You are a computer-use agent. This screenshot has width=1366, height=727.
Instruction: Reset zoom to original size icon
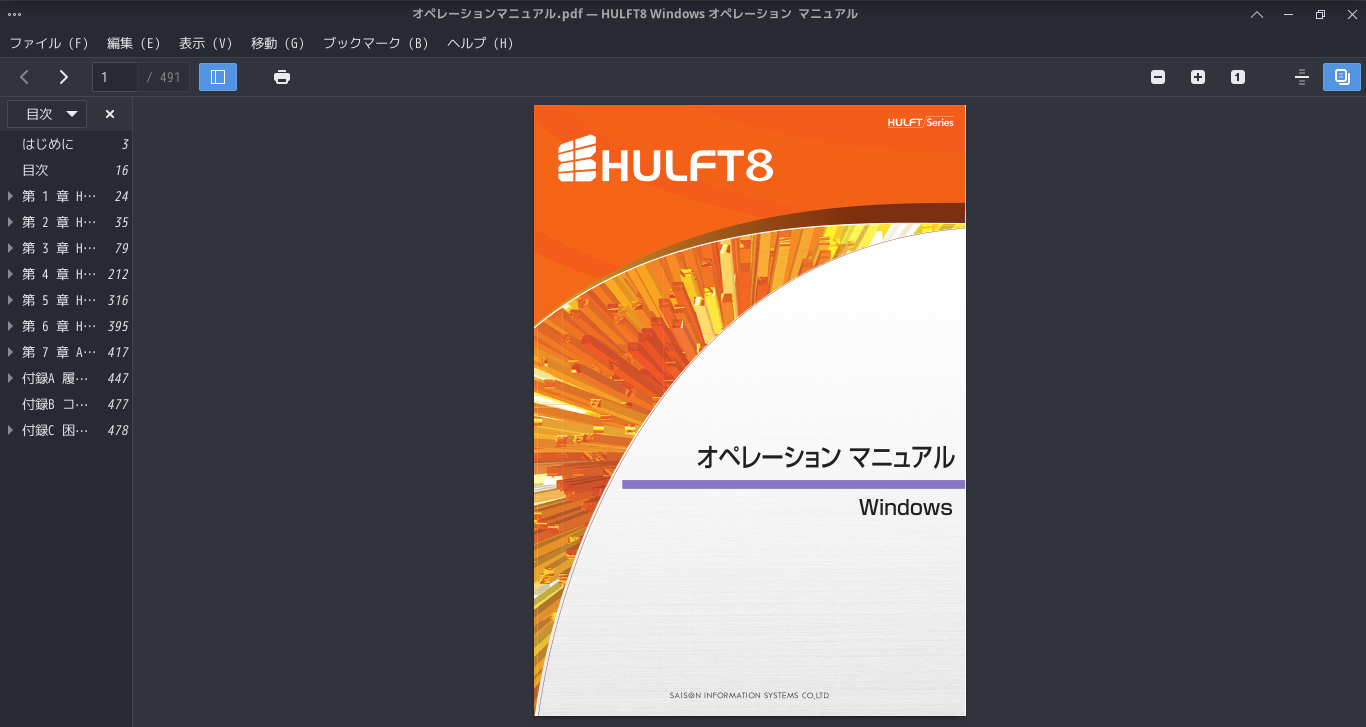click(1238, 77)
